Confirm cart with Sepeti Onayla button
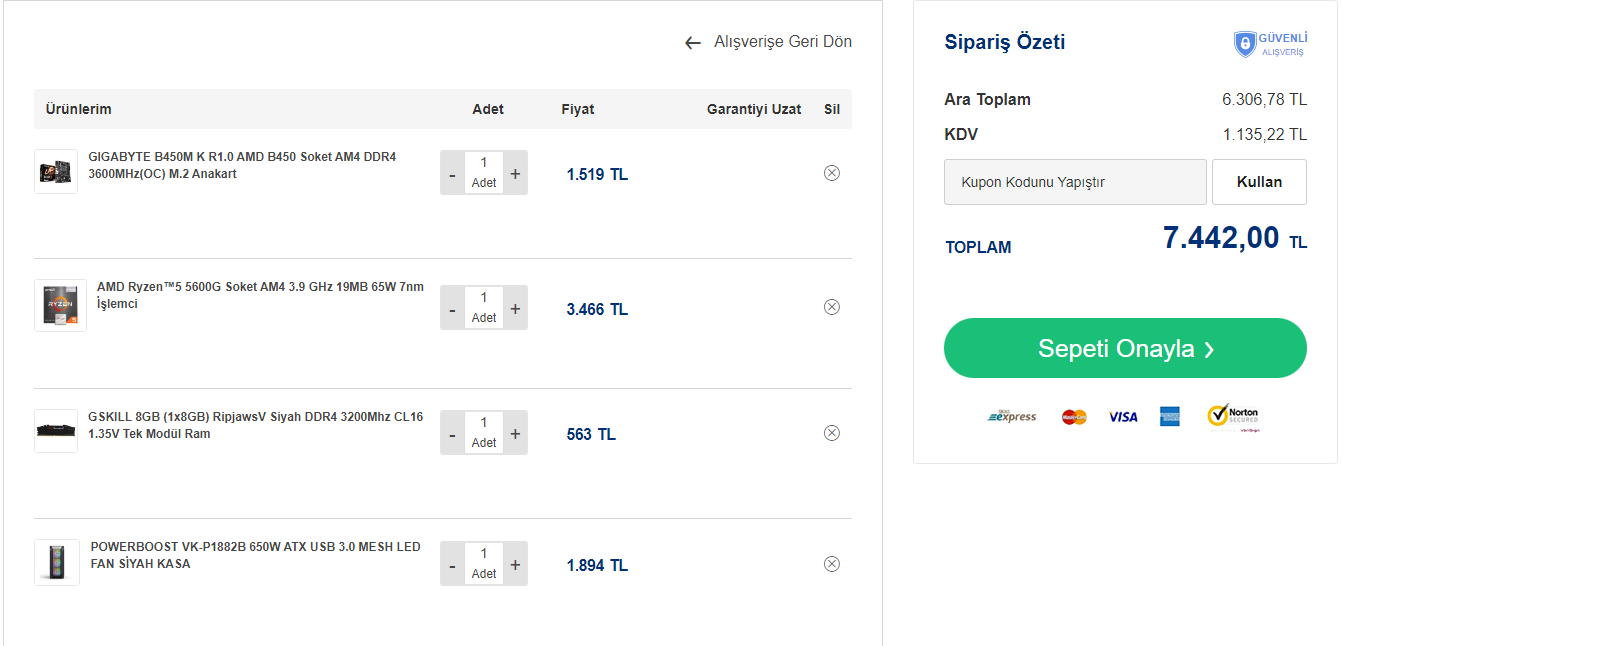The width and height of the screenshot is (1612, 646). (x=1125, y=348)
